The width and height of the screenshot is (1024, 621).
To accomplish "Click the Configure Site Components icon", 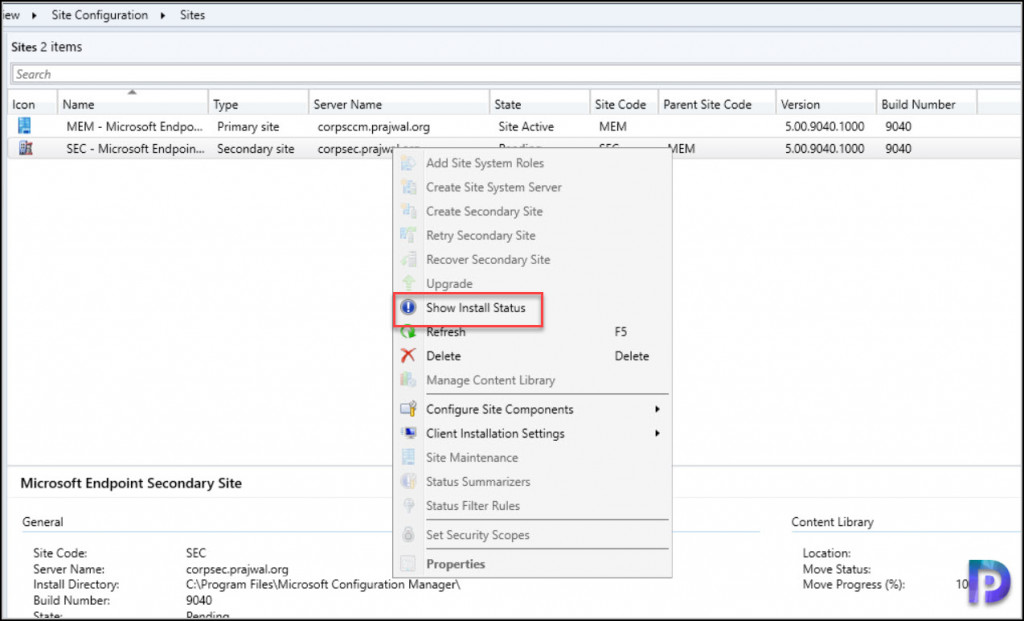I will pos(408,409).
